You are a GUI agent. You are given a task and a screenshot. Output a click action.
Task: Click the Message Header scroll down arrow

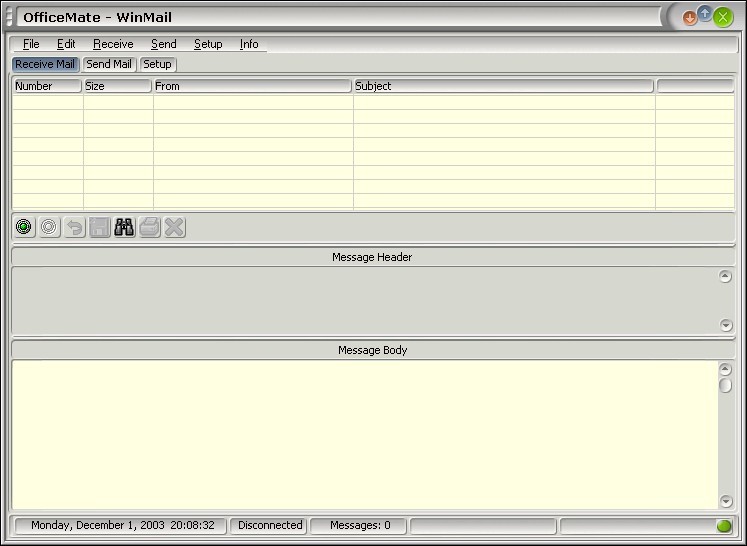[726, 325]
